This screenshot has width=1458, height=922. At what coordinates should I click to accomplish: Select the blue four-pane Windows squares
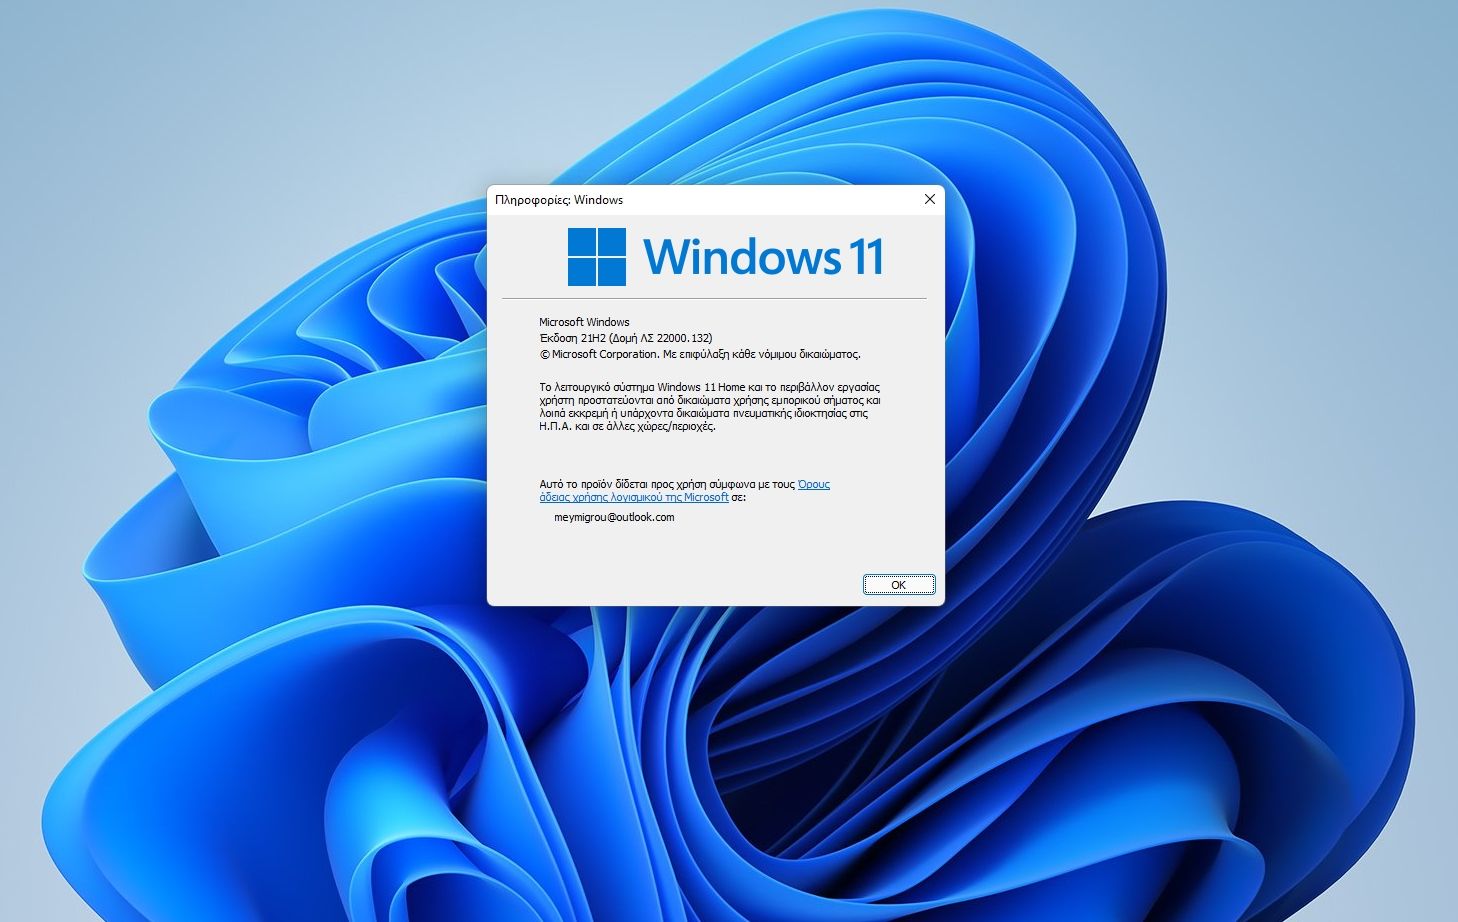point(596,257)
